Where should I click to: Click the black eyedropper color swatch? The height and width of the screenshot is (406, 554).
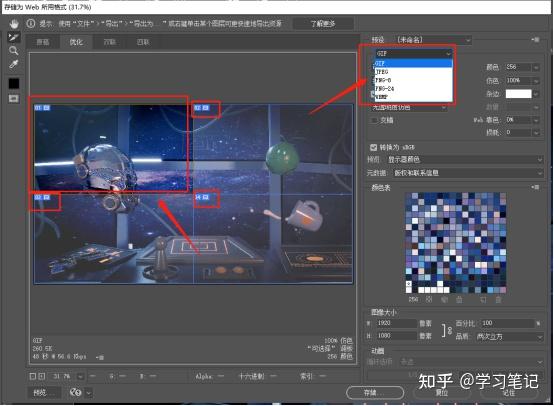[x=14, y=83]
